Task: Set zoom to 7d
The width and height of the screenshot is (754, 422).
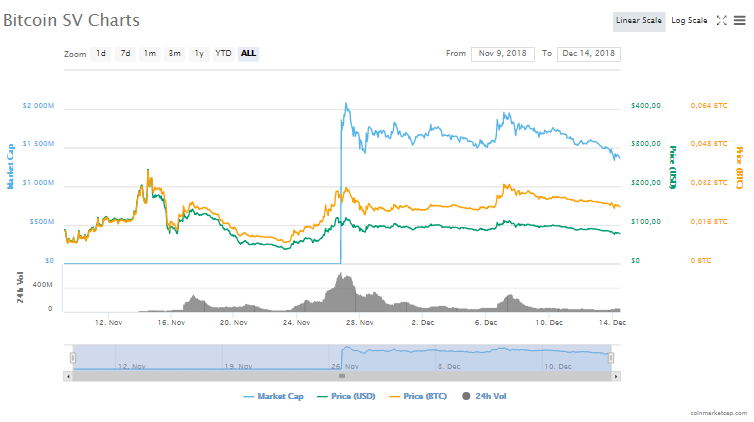Action: click(126, 53)
